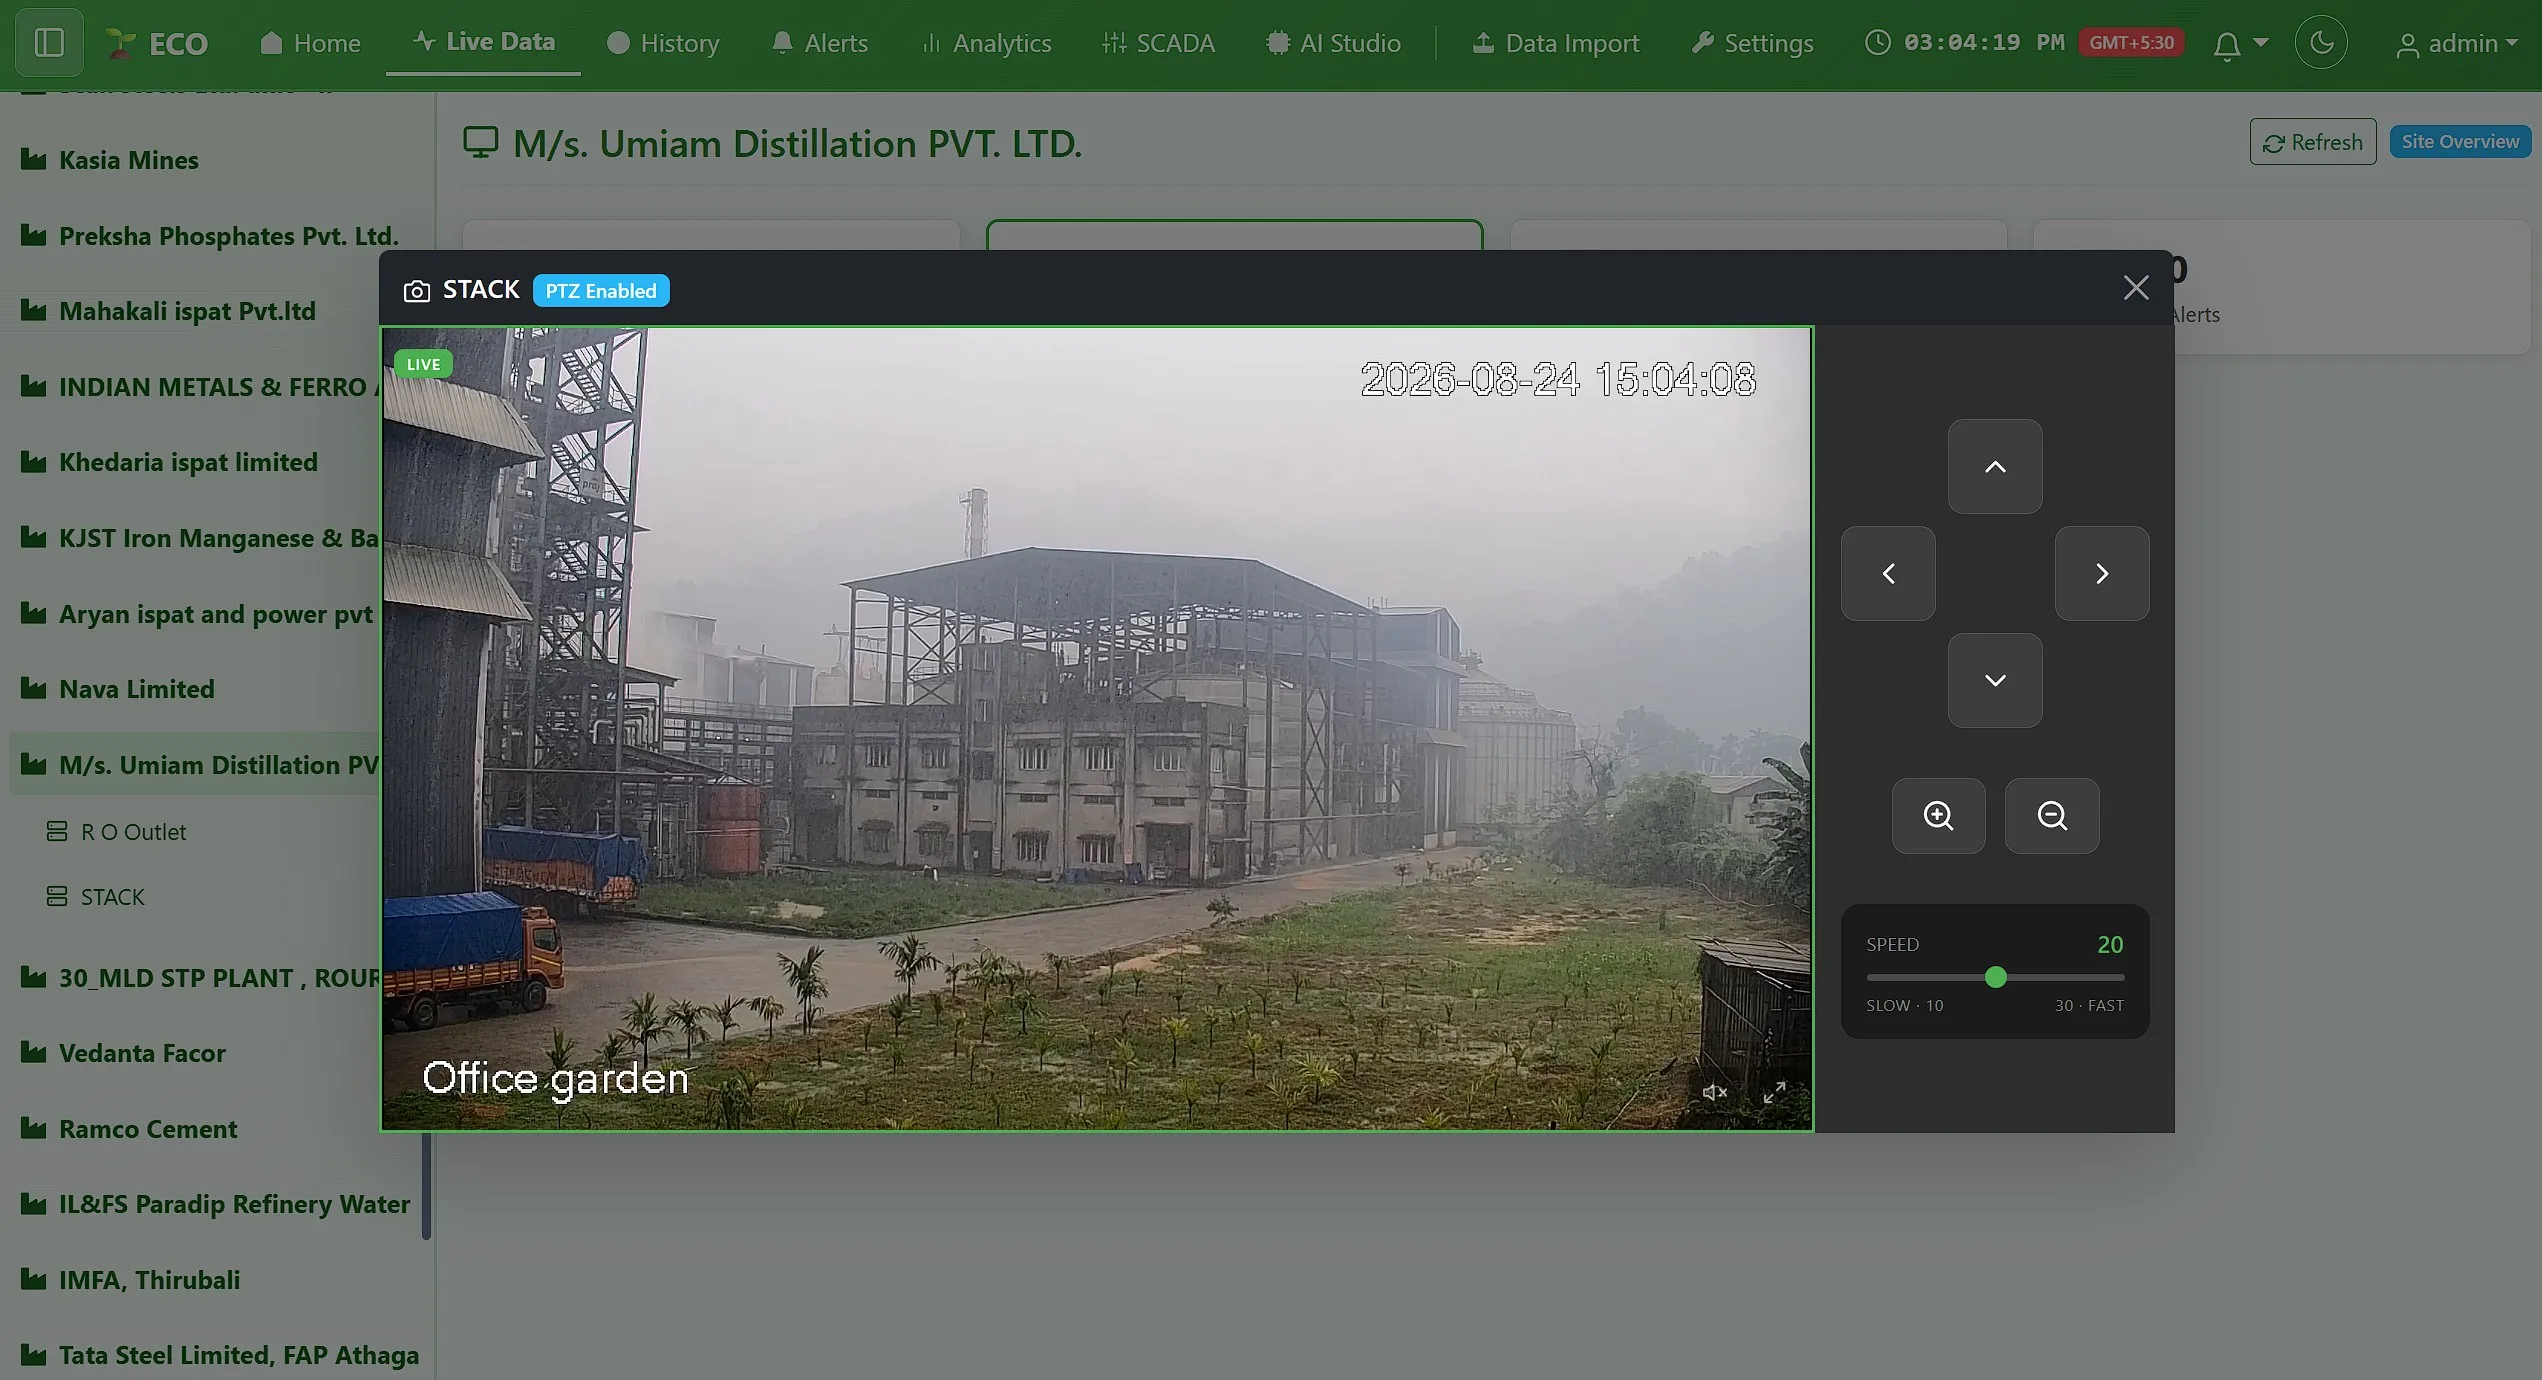Click the PTZ speed slider handle

tap(1996, 977)
